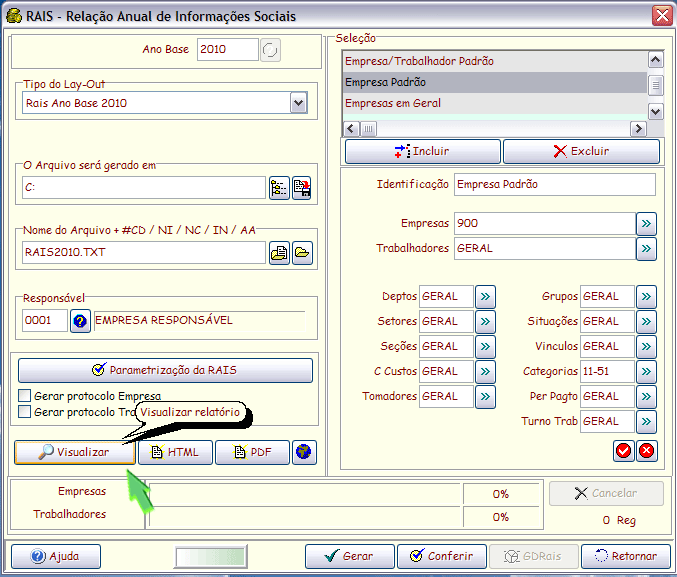The height and width of the screenshot is (577, 677).
Task: Open Parametrização da RAIS
Action: 165,370
